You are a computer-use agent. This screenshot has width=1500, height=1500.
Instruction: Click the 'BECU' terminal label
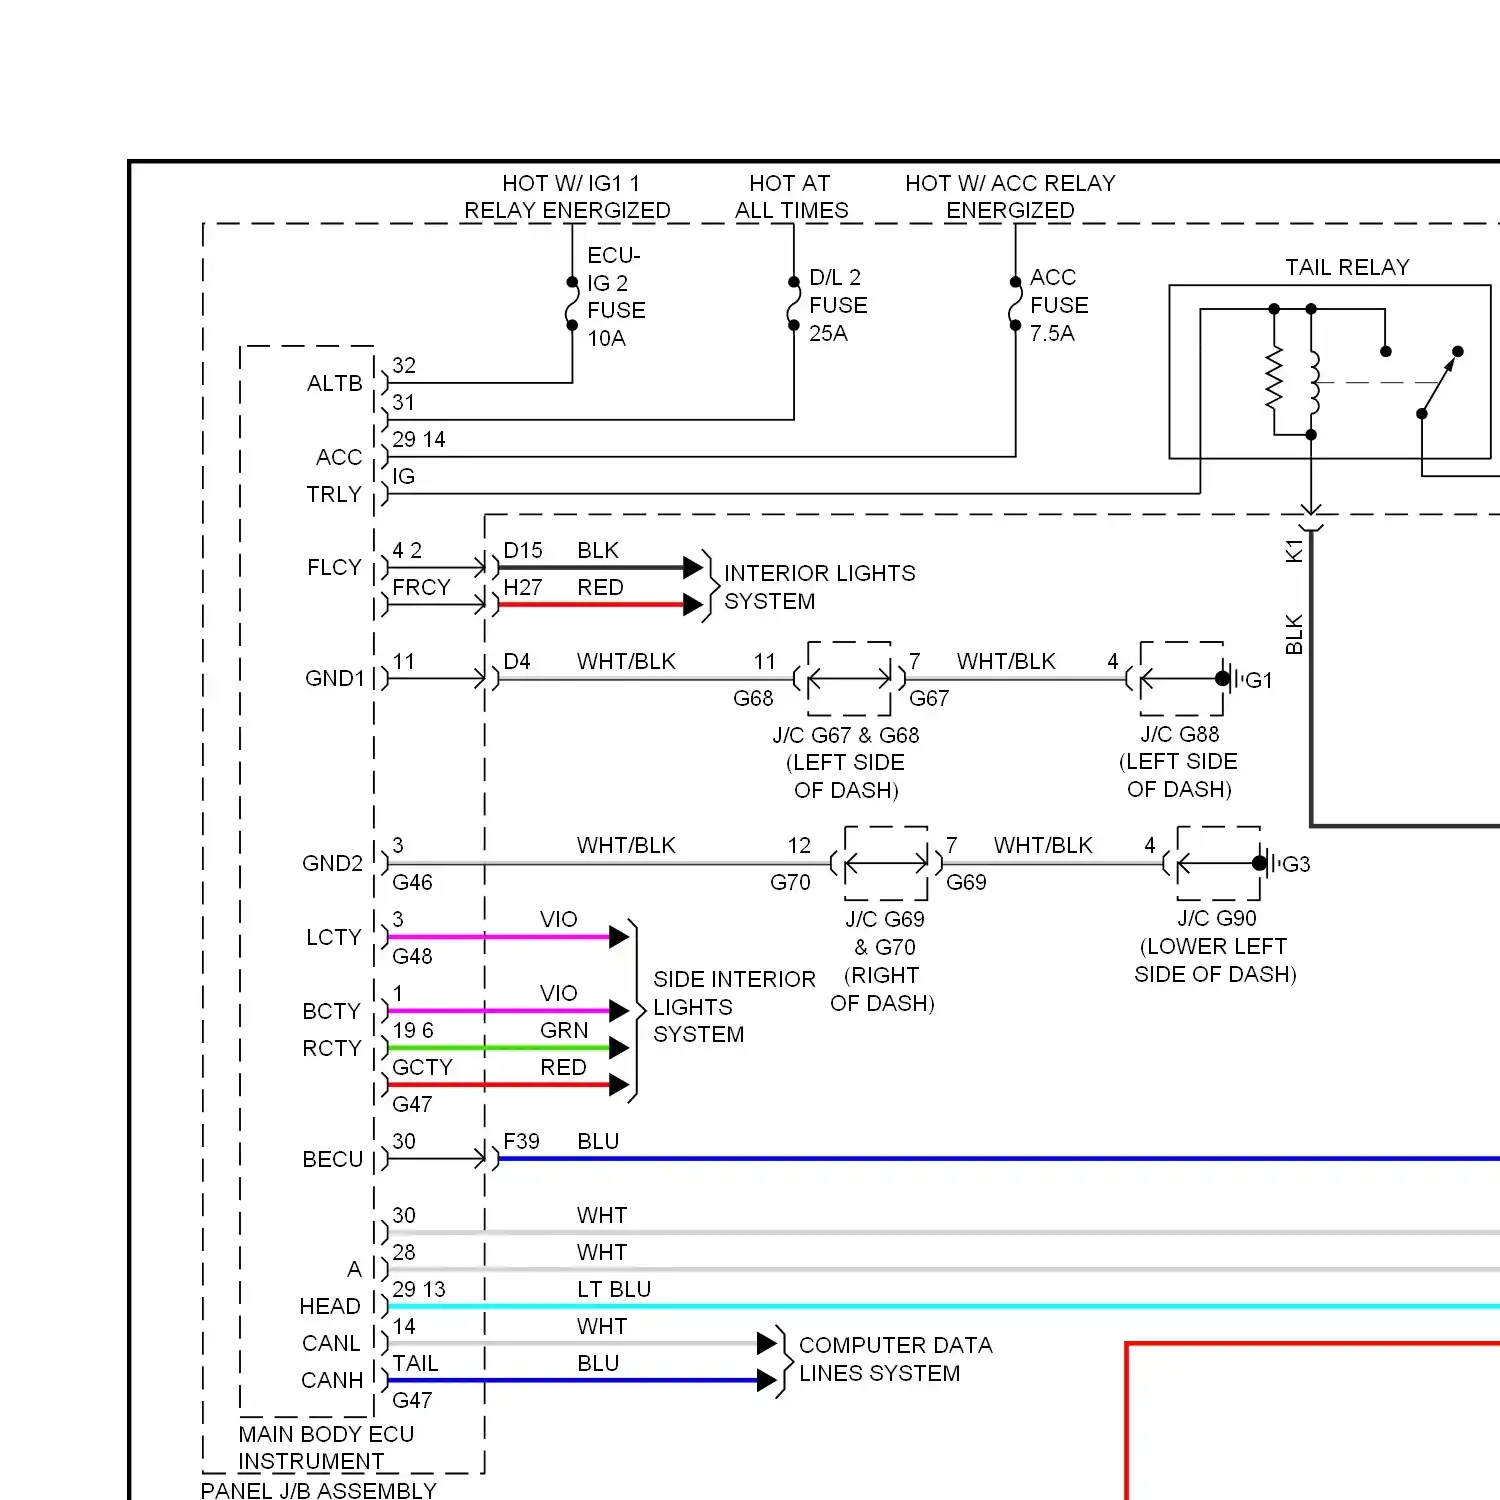click(333, 1160)
